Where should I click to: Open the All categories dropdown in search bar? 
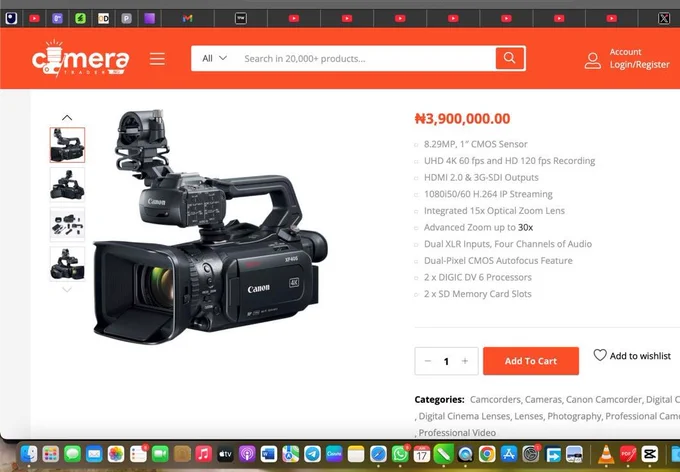click(x=214, y=58)
